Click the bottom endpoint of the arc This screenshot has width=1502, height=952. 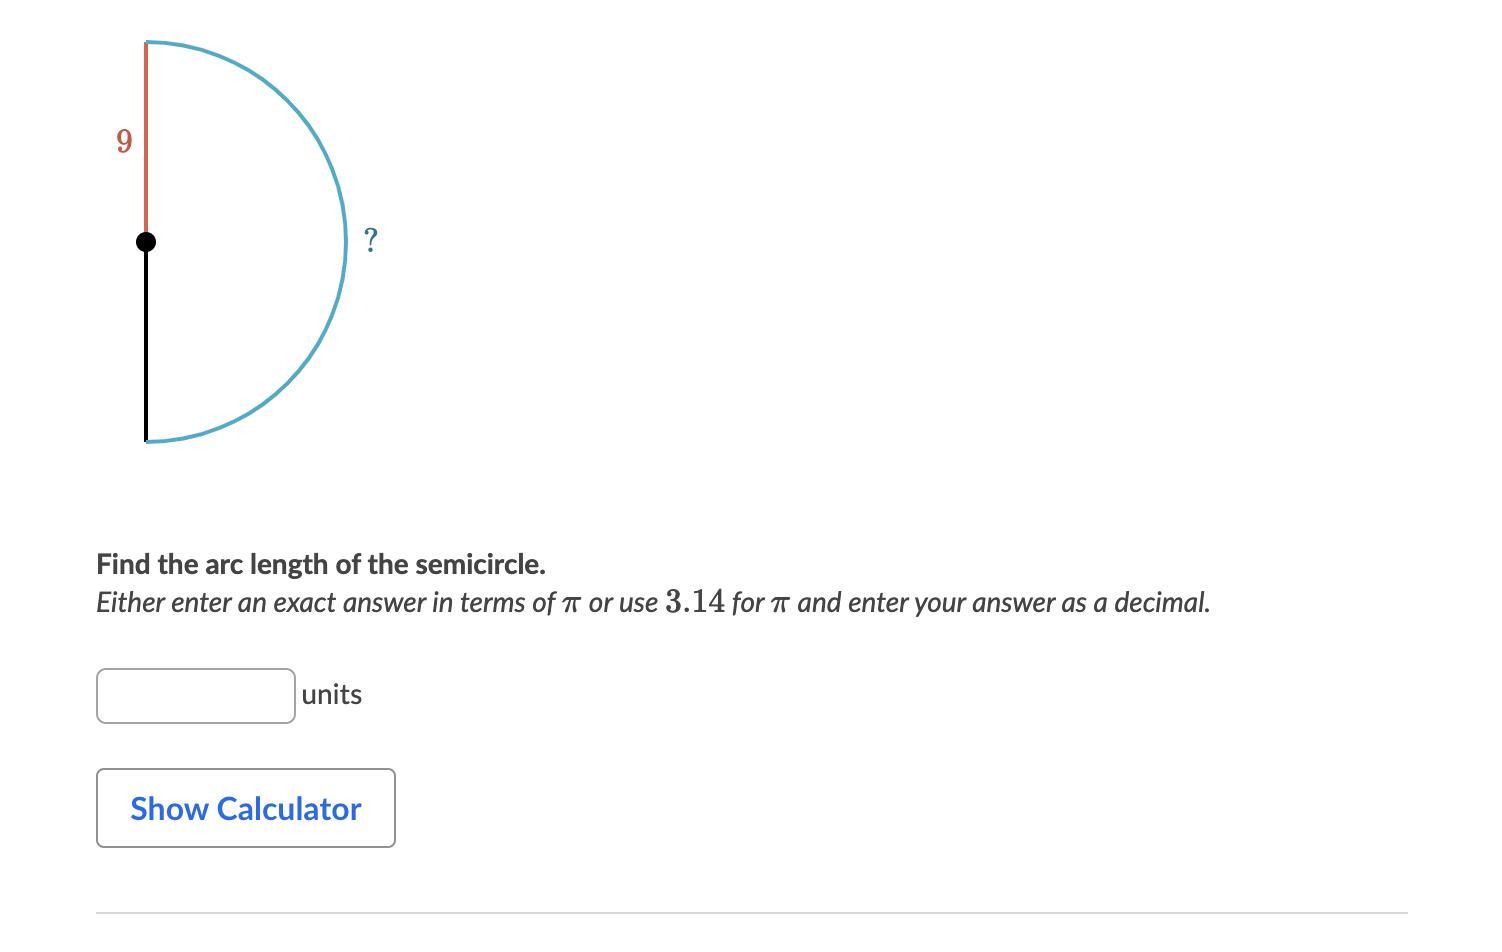(x=147, y=441)
